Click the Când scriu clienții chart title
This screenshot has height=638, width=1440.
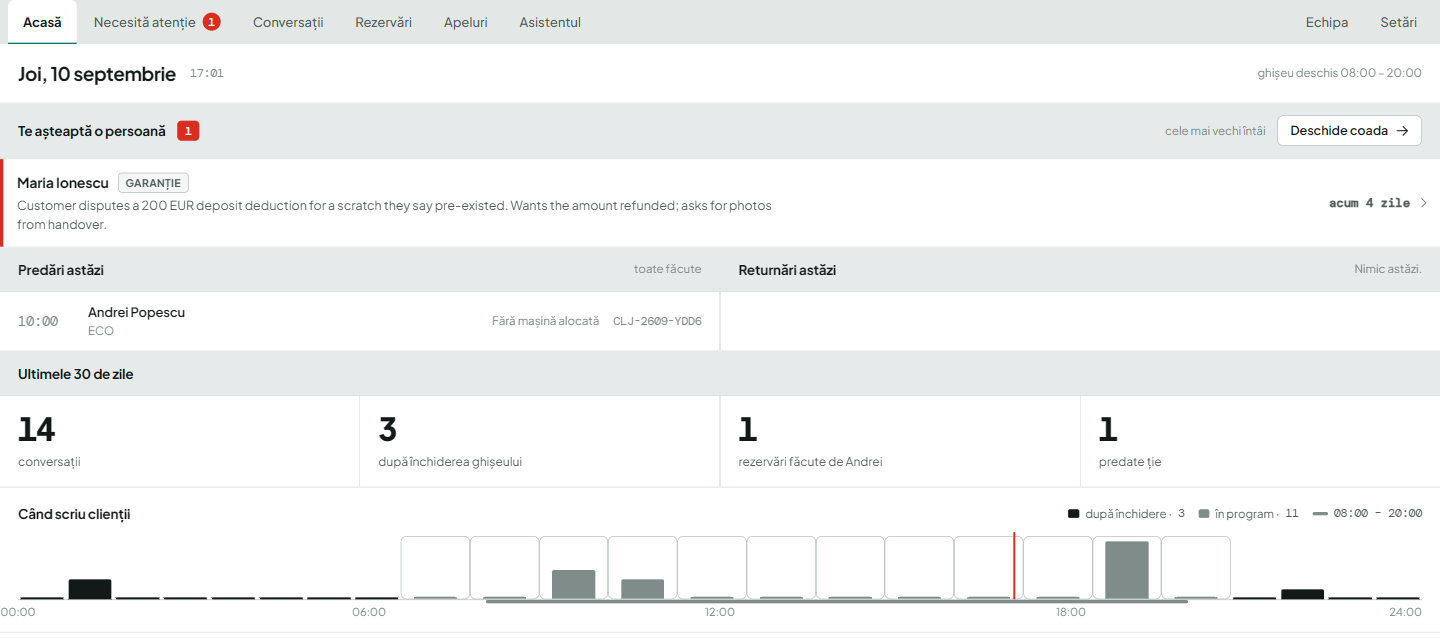click(74, 514)
